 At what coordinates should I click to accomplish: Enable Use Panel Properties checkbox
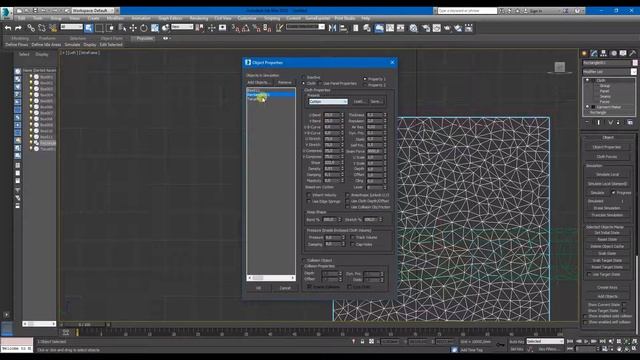pyautogui.click(x=320, y=83)
